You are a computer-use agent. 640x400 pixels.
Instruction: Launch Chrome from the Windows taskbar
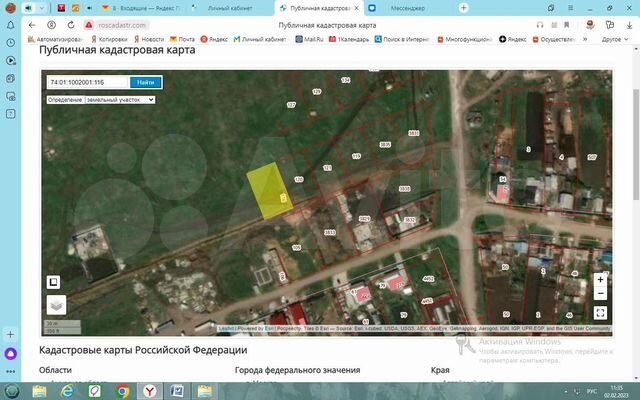point(122,390)
